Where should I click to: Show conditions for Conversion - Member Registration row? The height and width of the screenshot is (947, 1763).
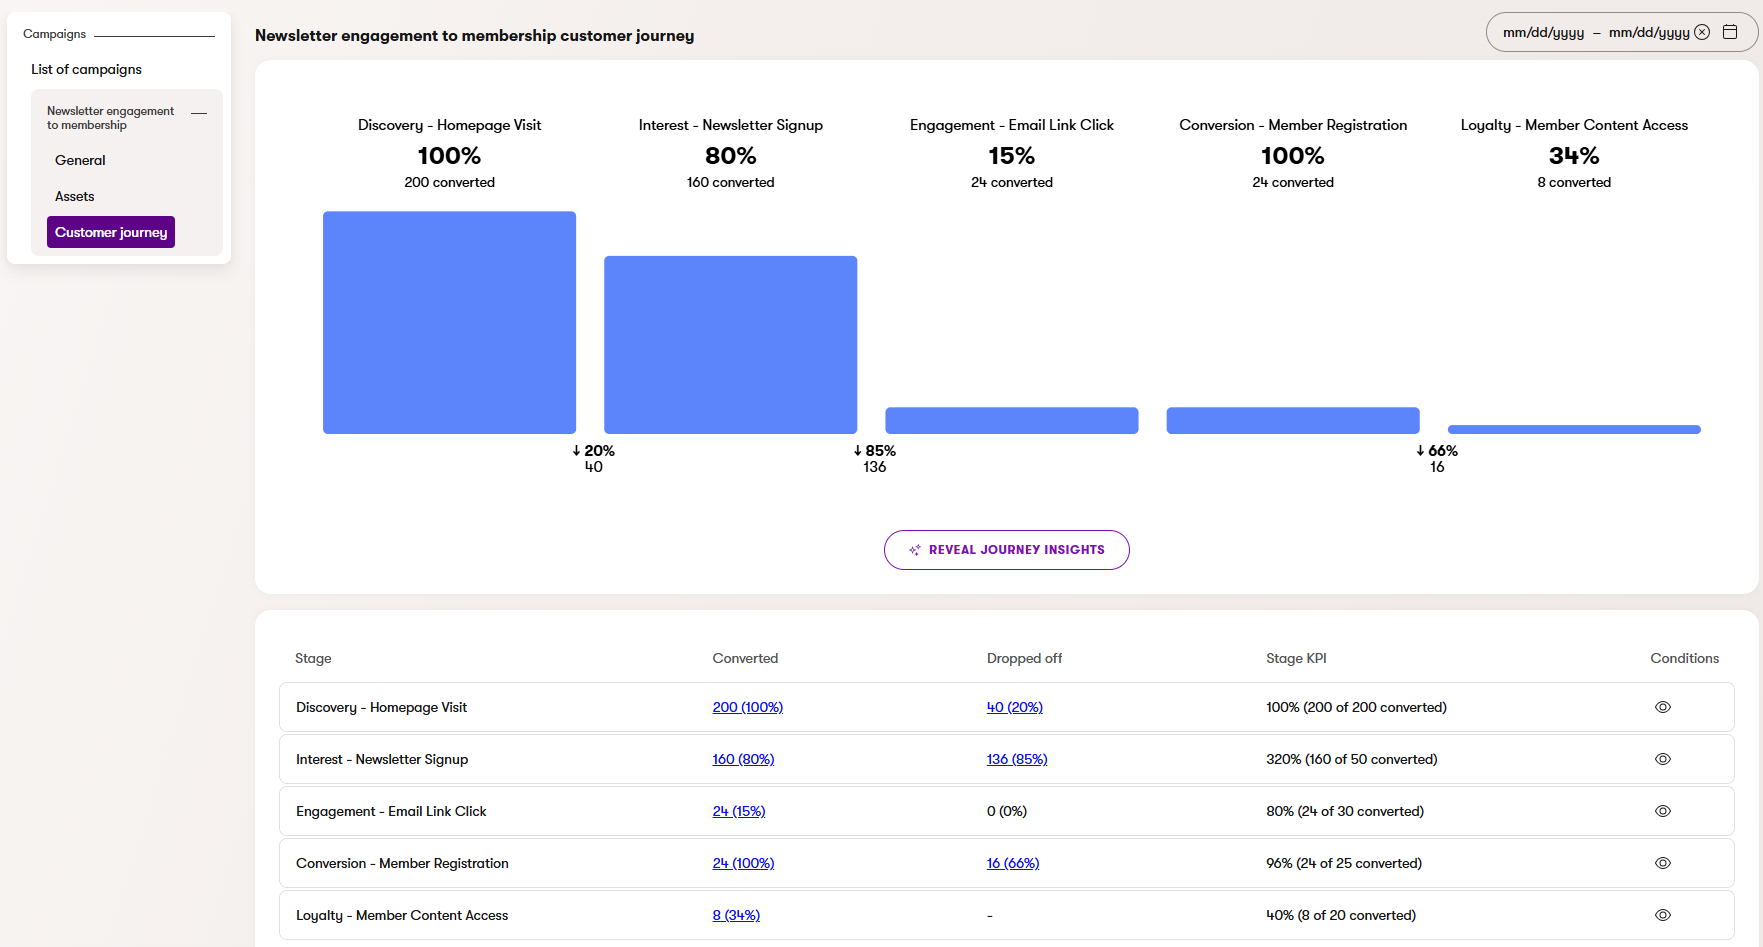(x=1663, y=862)
